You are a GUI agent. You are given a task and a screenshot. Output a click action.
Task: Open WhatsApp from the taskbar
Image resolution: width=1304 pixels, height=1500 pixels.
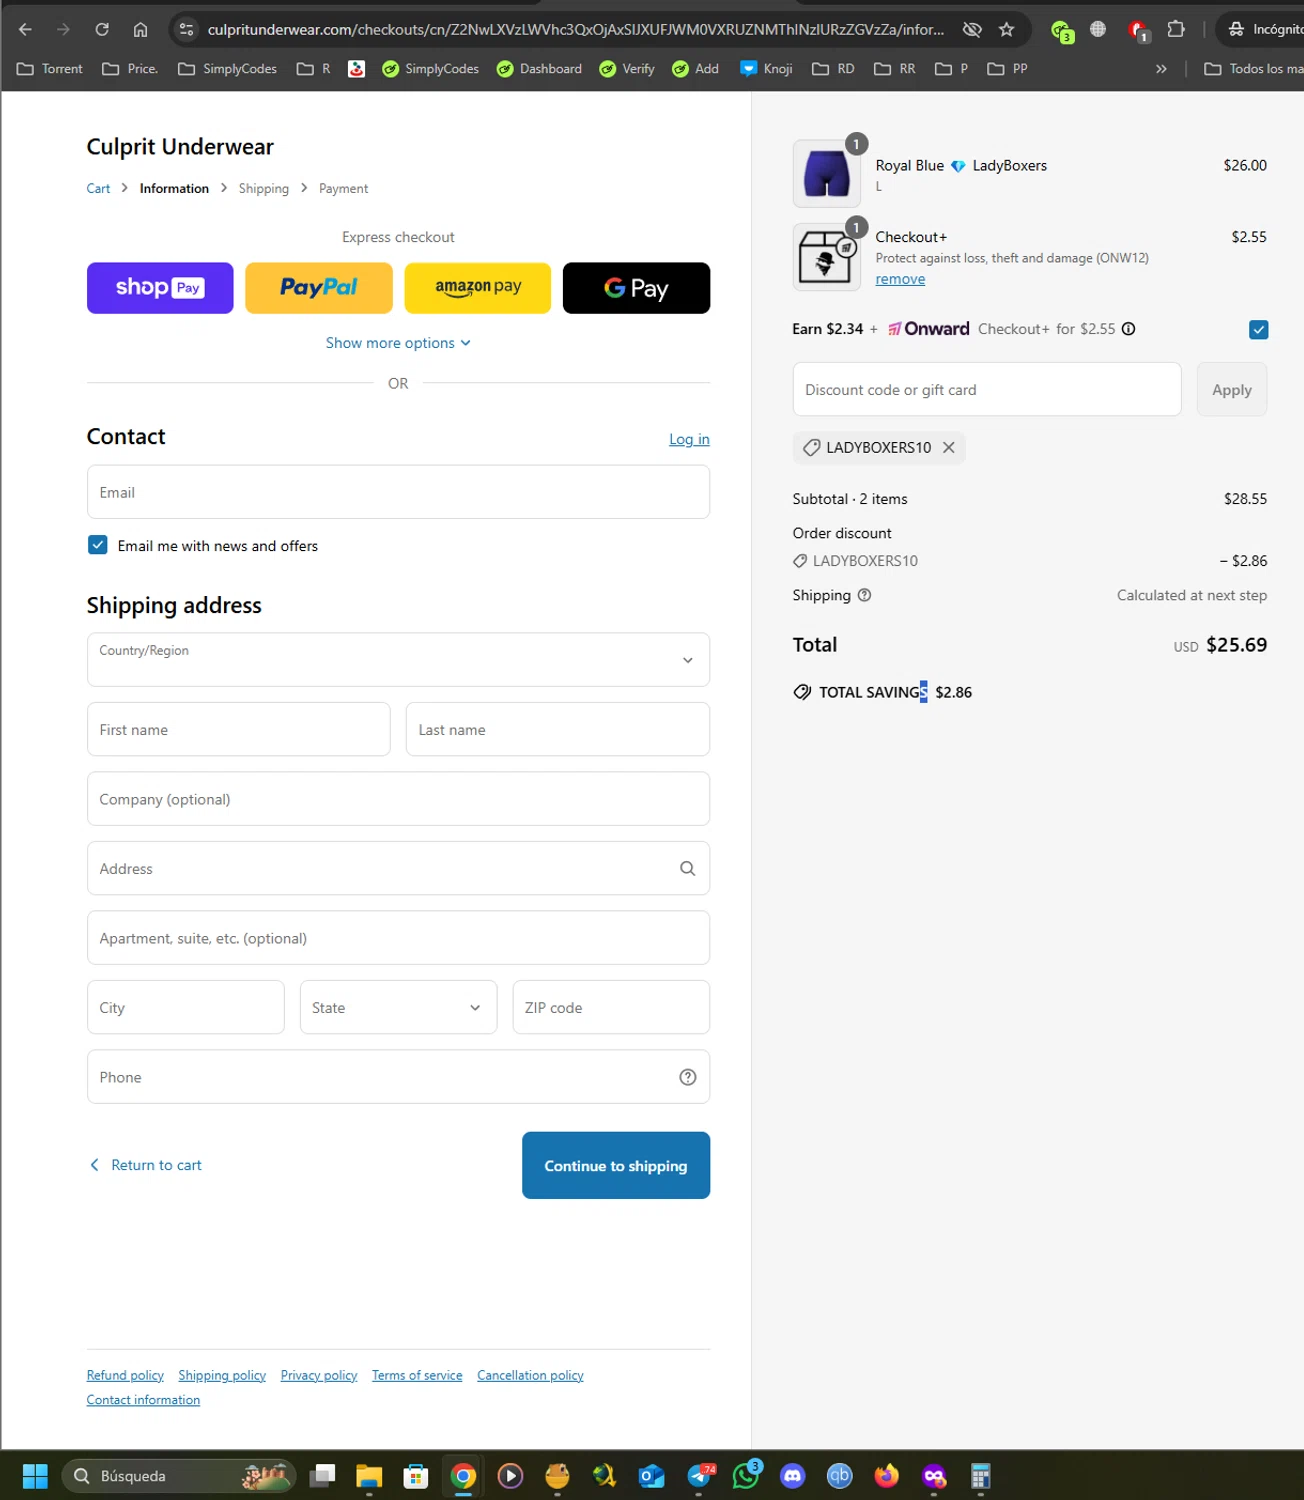(x=746, y=1476)
